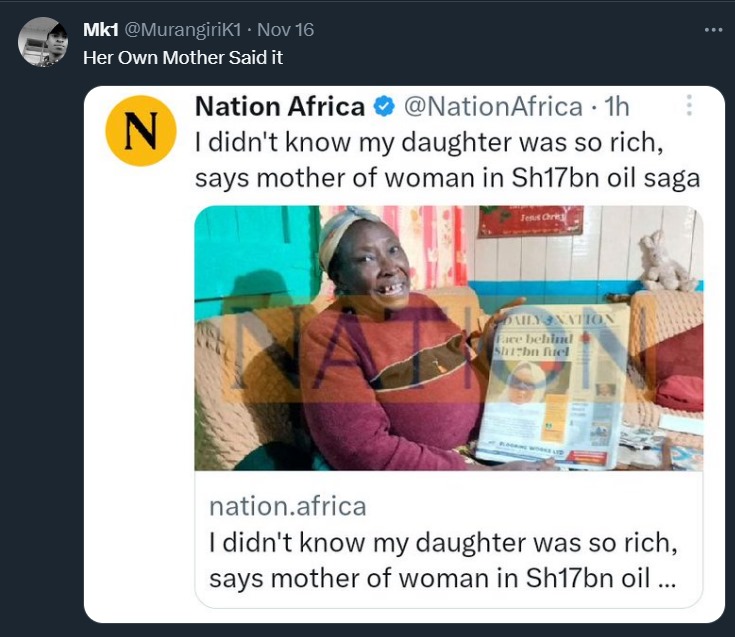735x637 pixels.
Task: Open the tweet's three-dot More menu
Action: click(712, 30)
